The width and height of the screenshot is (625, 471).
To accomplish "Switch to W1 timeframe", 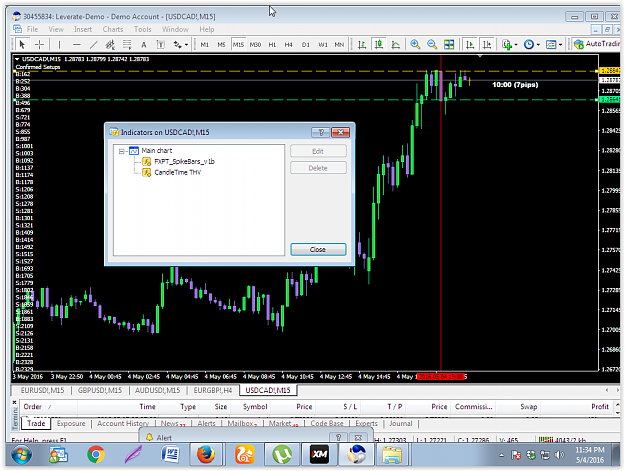I will coord(323,45).
